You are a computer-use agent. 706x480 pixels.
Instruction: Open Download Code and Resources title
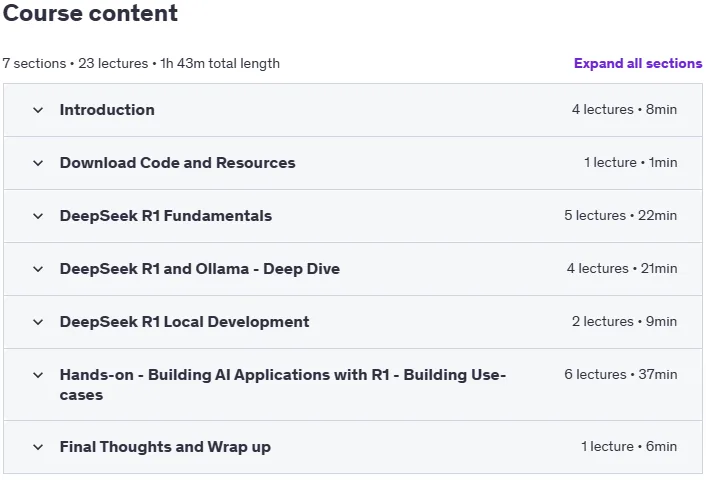[177, 163]
